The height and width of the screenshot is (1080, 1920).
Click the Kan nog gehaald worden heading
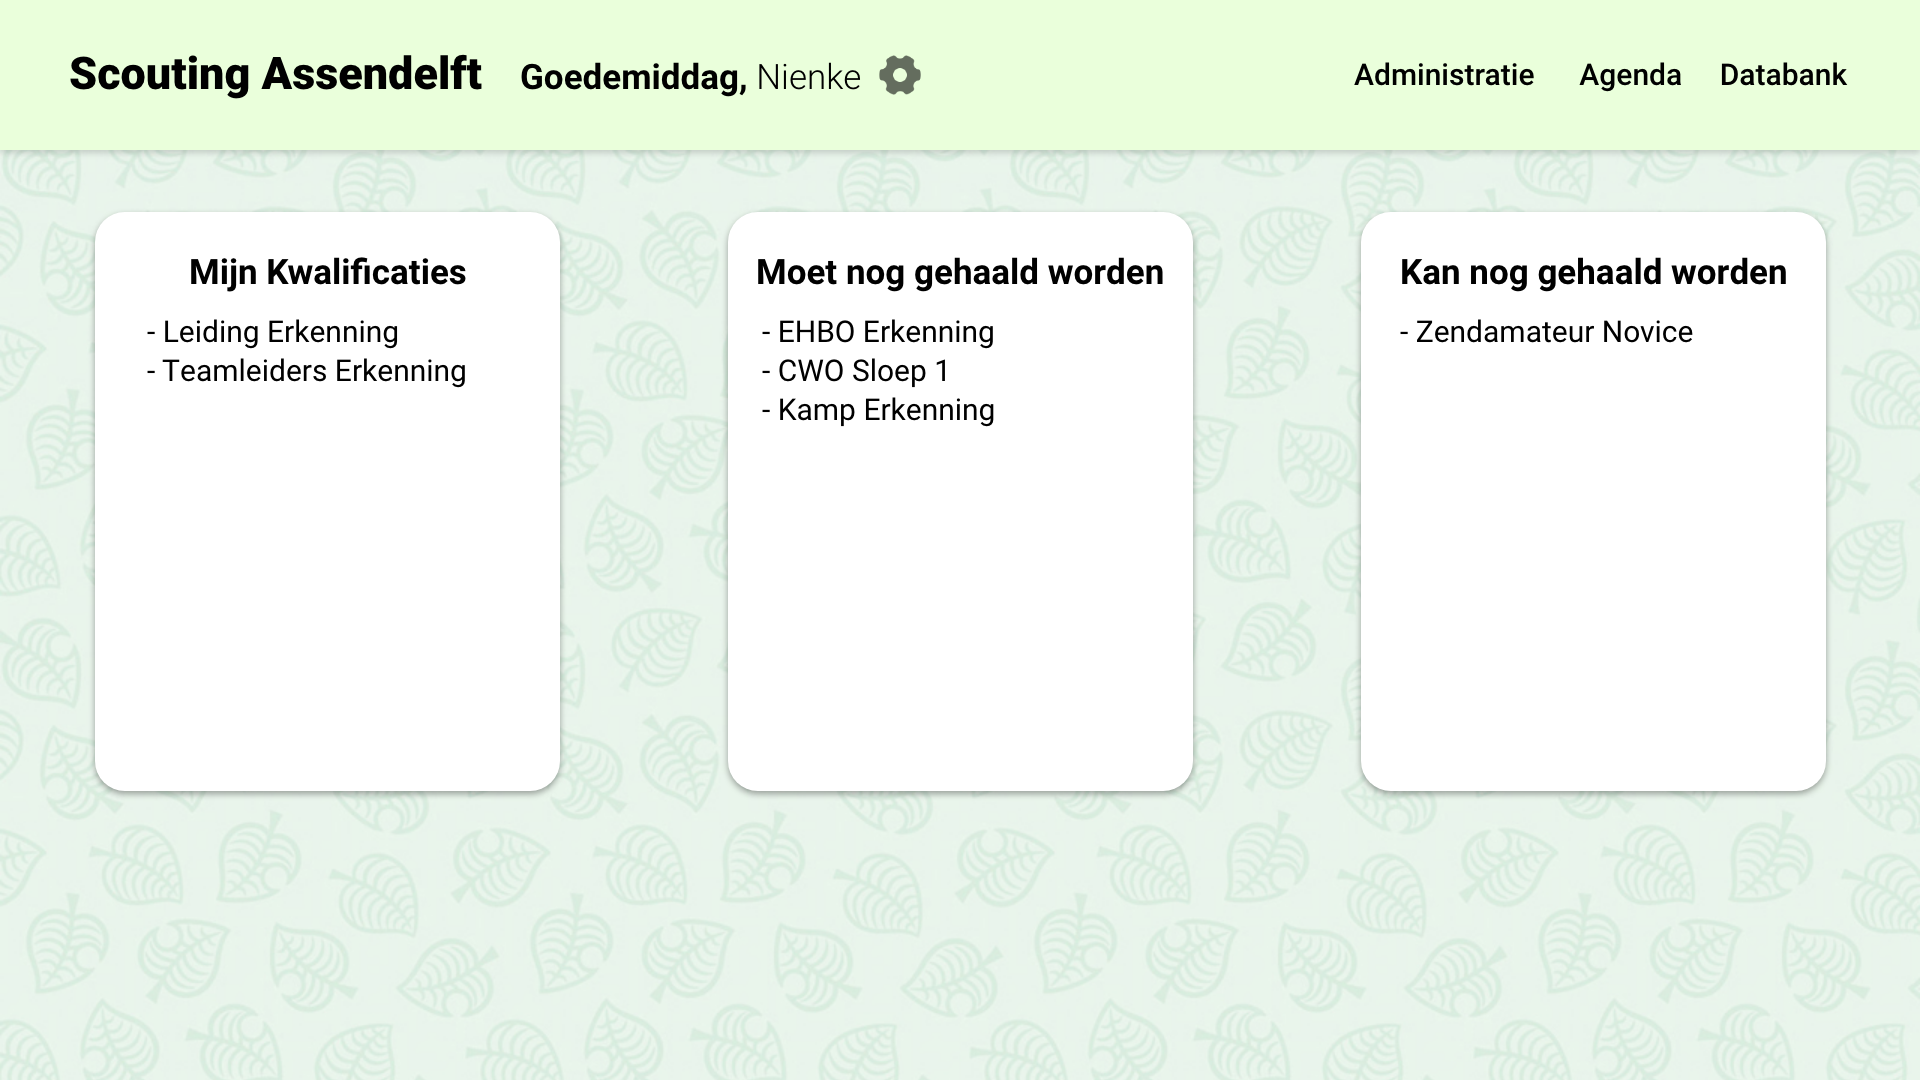click(x=1592, y=272)
